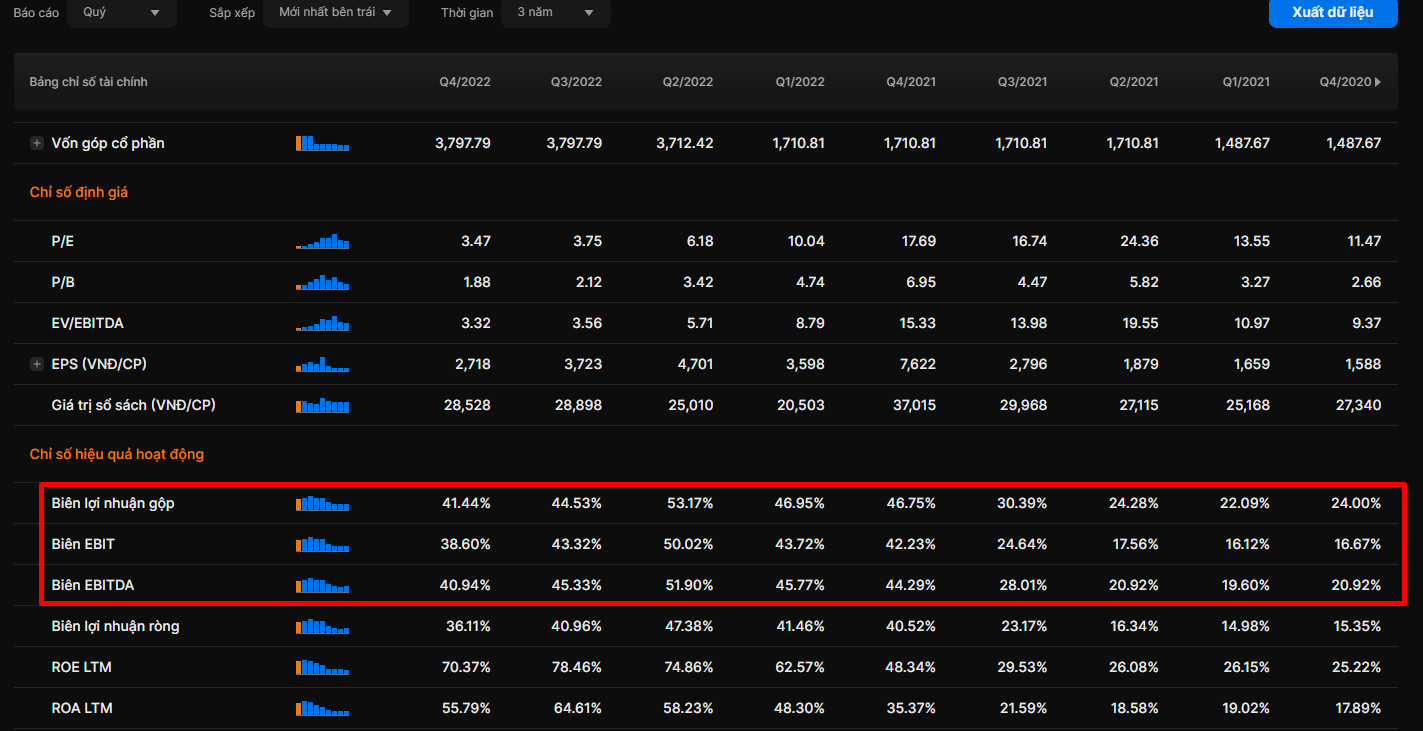Click the Q2/2022 column header
1423x731 pixels.
(x=688, y=82)
